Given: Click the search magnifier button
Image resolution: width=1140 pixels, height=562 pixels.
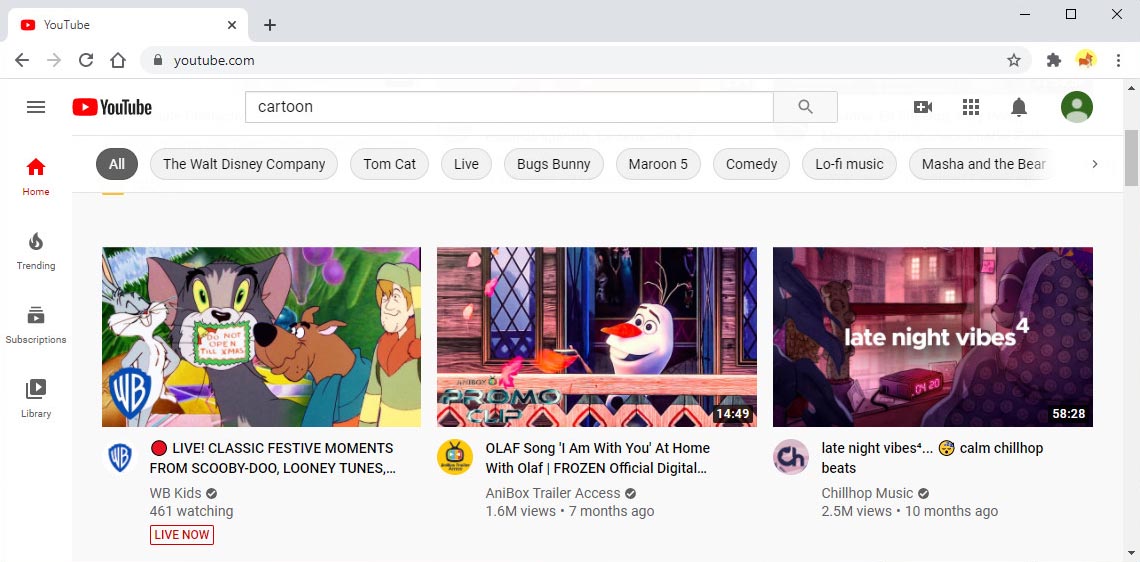Looking at the screenshot, I should (x=805, y=107).
